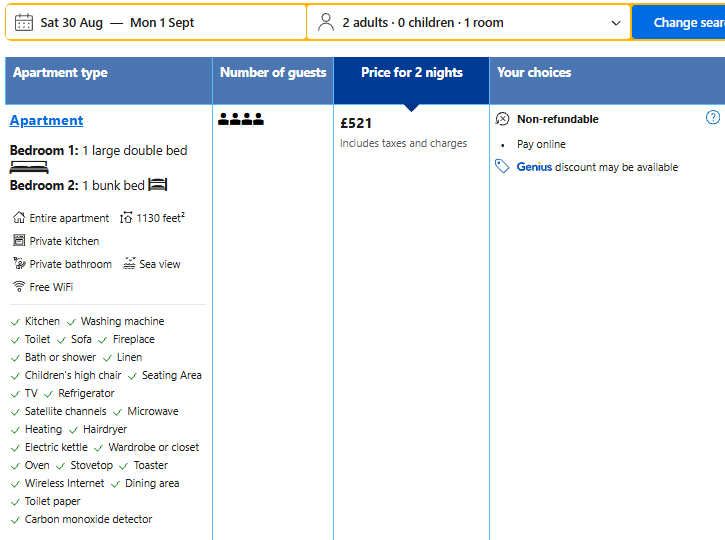Click the Sea view wave icon

pyautogui.click(x=129, y=264)
